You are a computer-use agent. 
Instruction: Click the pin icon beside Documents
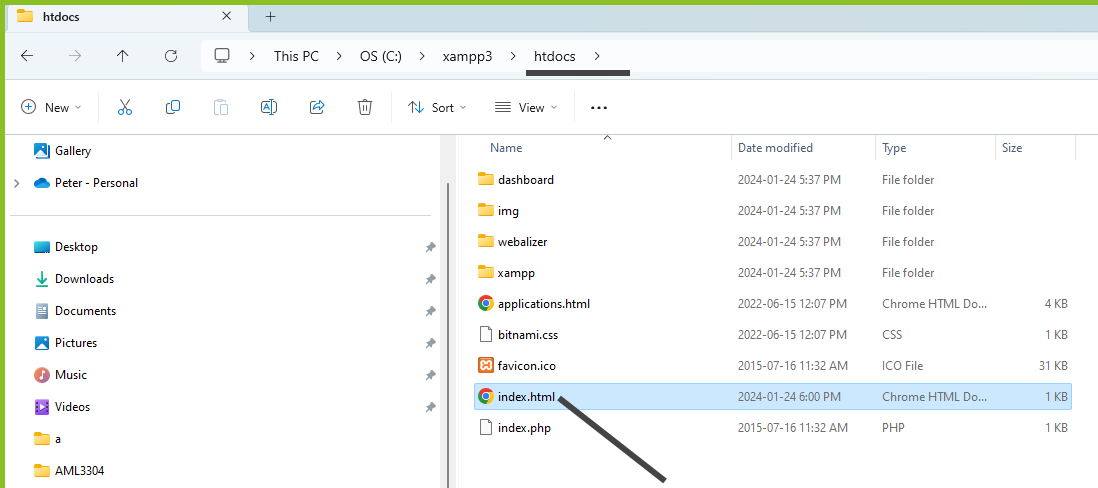[431, 312]
